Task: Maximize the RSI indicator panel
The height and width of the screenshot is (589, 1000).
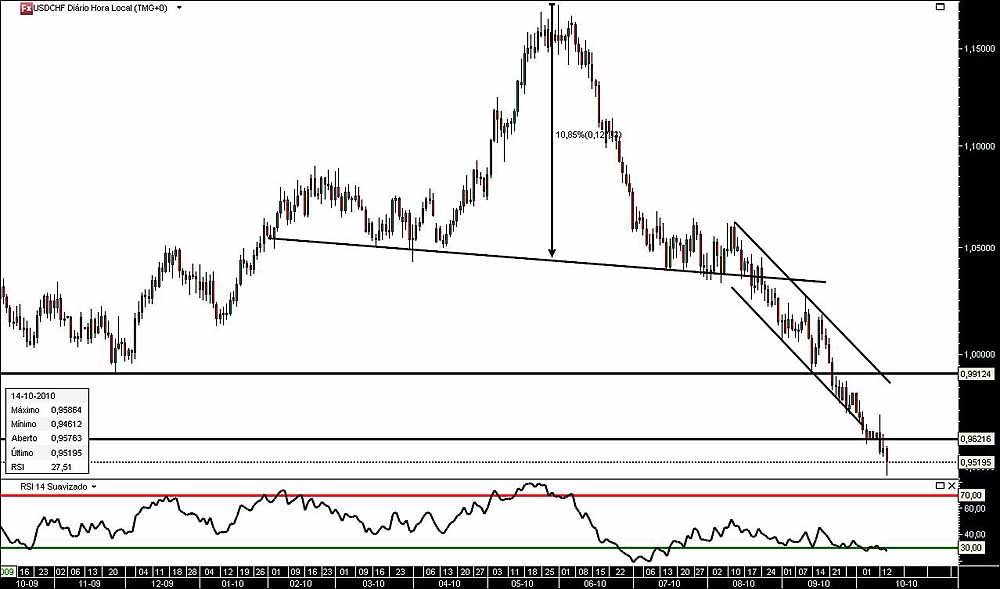Action: click(x=940, y=486)
